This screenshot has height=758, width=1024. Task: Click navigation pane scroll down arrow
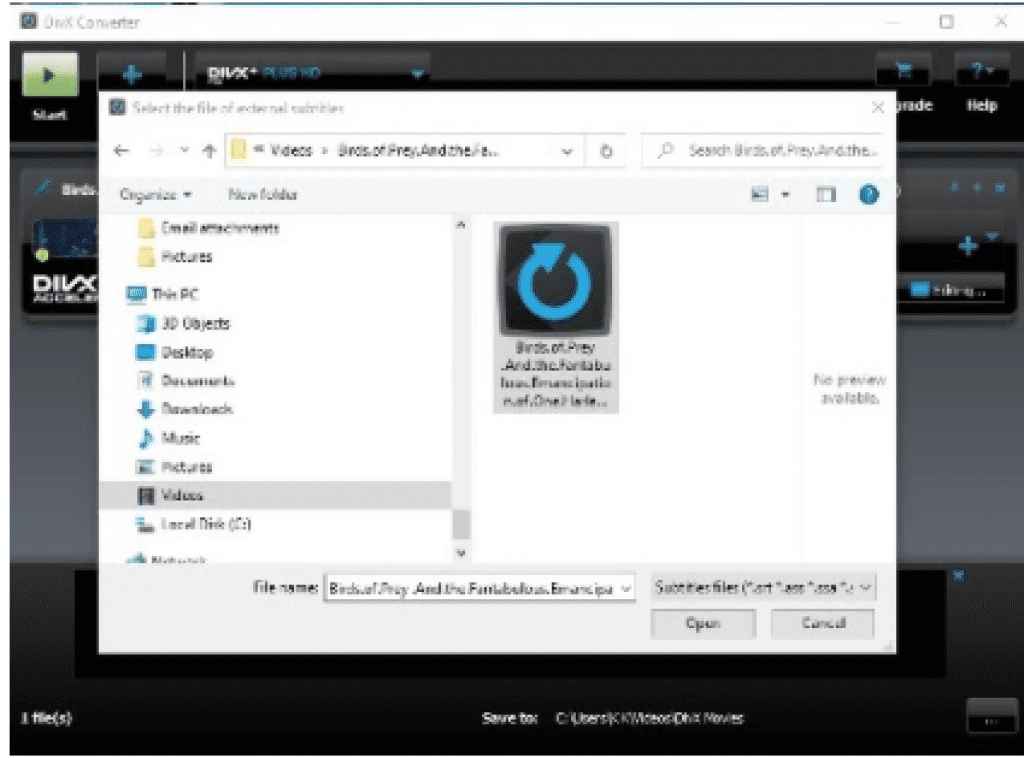pos(461,553)
